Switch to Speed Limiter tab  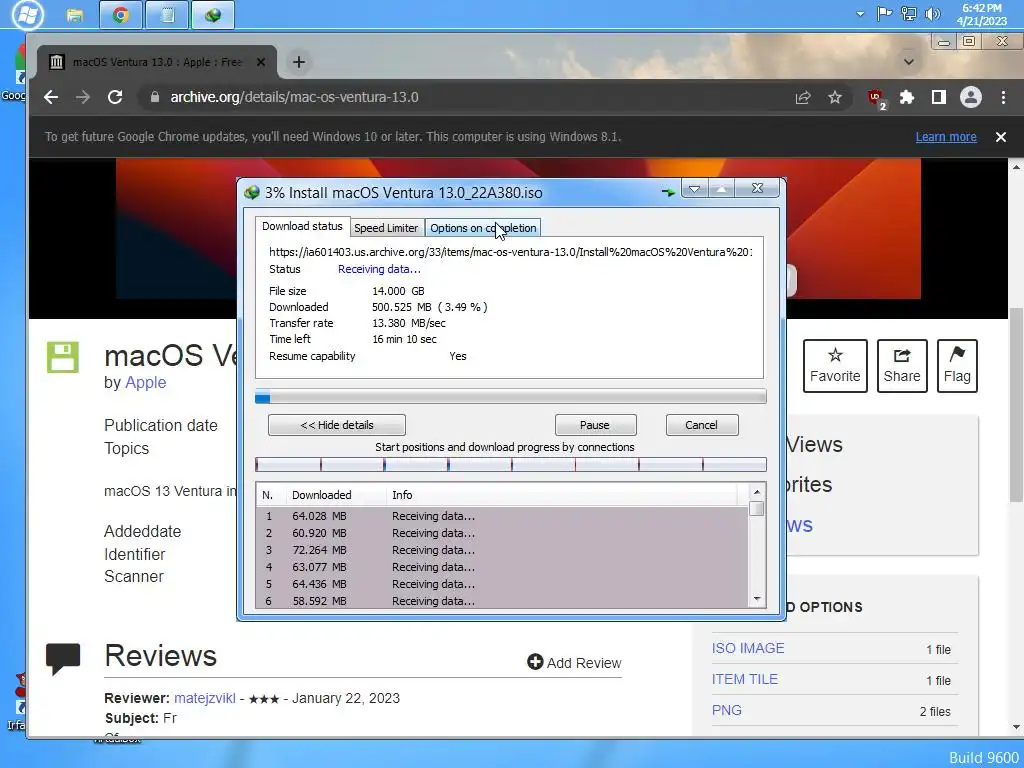pyautogui.click(x=386, y=228)
